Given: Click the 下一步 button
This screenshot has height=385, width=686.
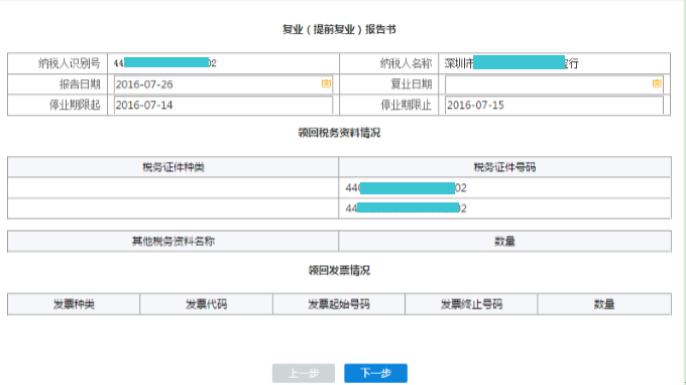Looking at the screenshot, I should coord(376,373).
